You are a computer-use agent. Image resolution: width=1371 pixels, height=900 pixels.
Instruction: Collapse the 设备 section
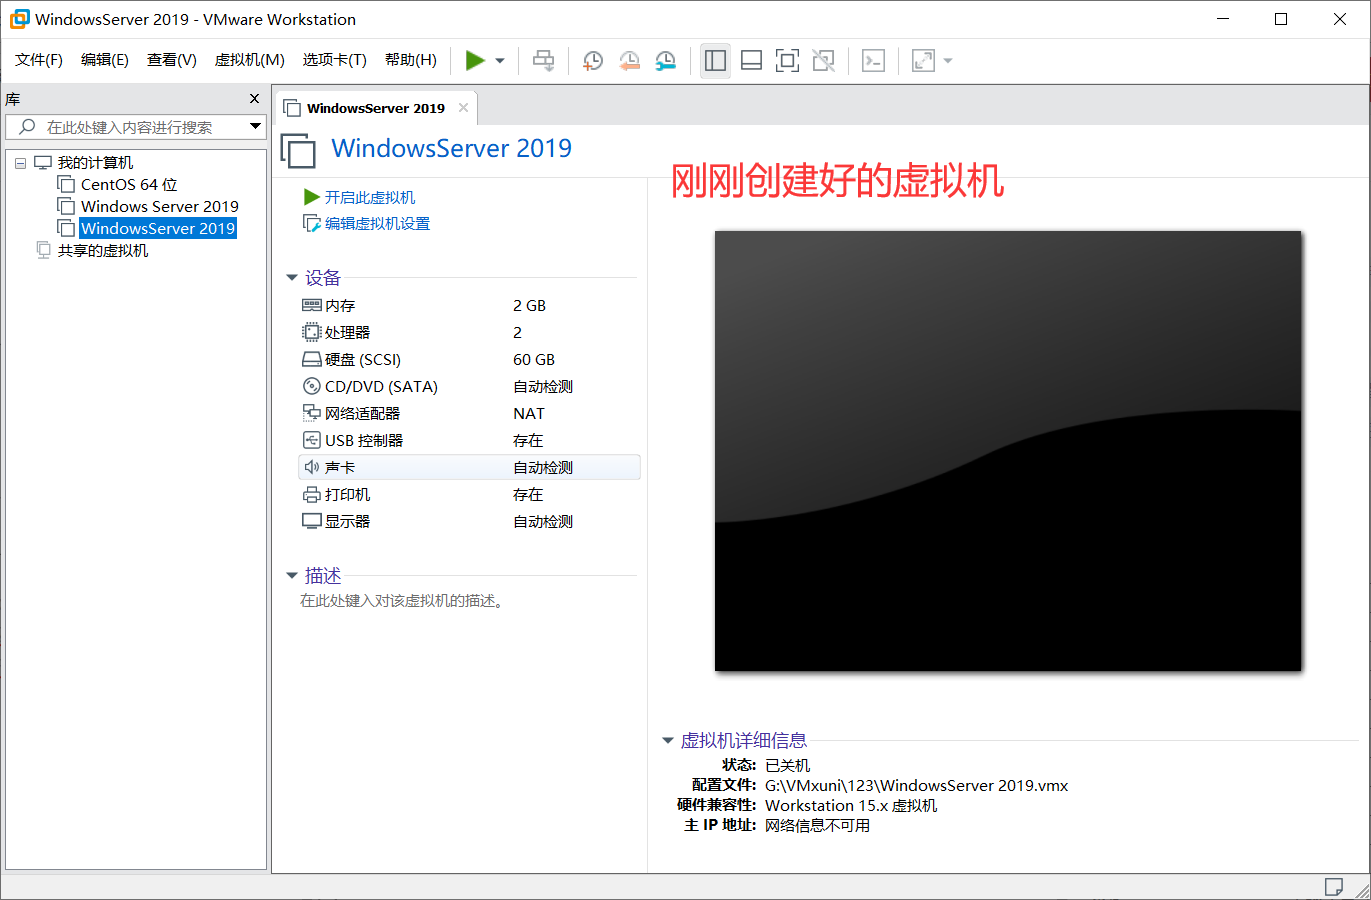(x=292, y=278)
